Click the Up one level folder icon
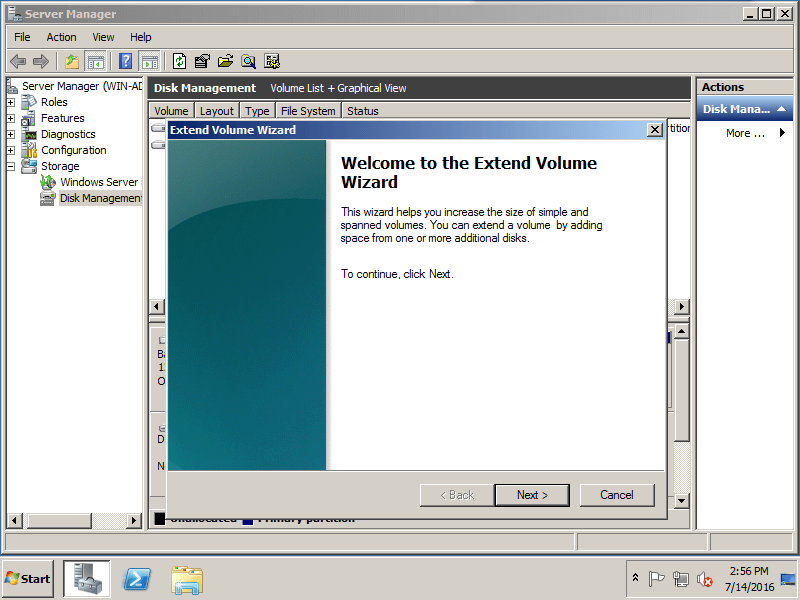The image size is (800, 600). 72,62
